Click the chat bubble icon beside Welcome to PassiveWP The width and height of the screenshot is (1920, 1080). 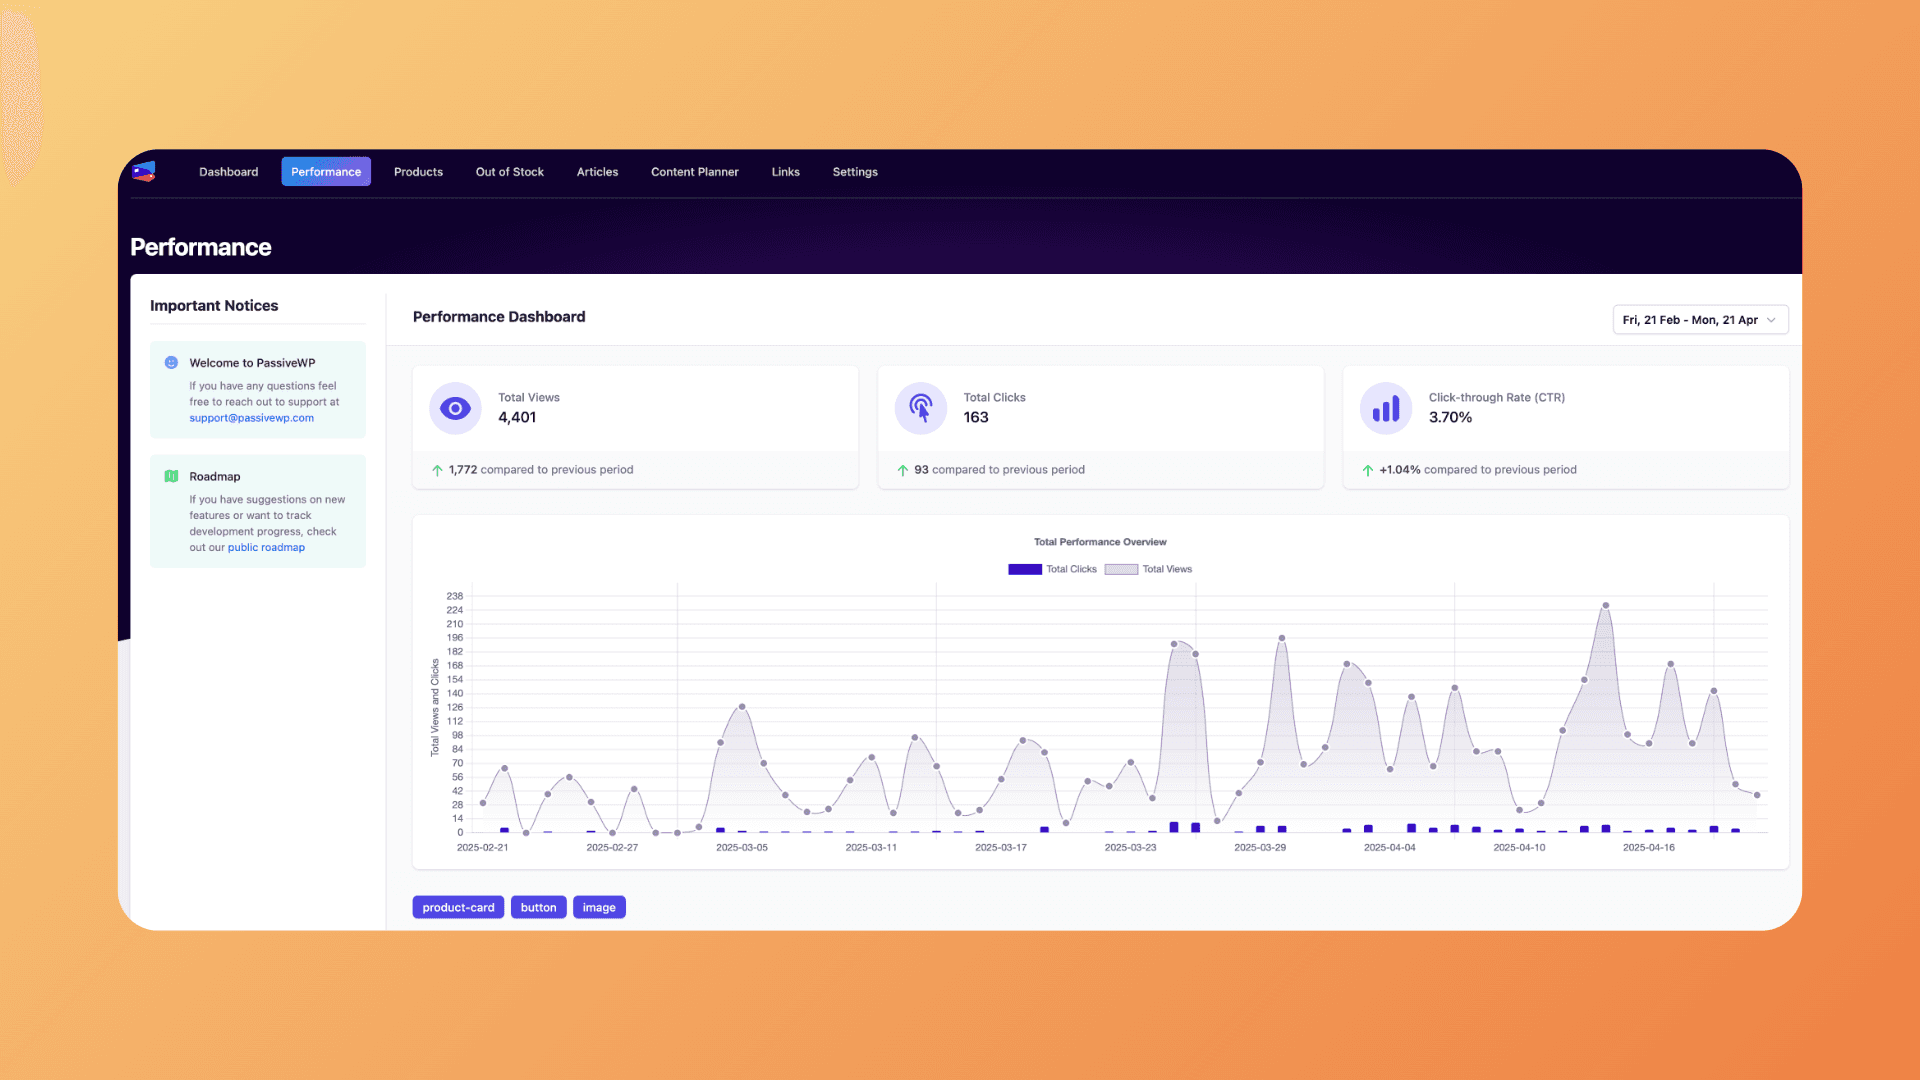click(x=171, y=362)
